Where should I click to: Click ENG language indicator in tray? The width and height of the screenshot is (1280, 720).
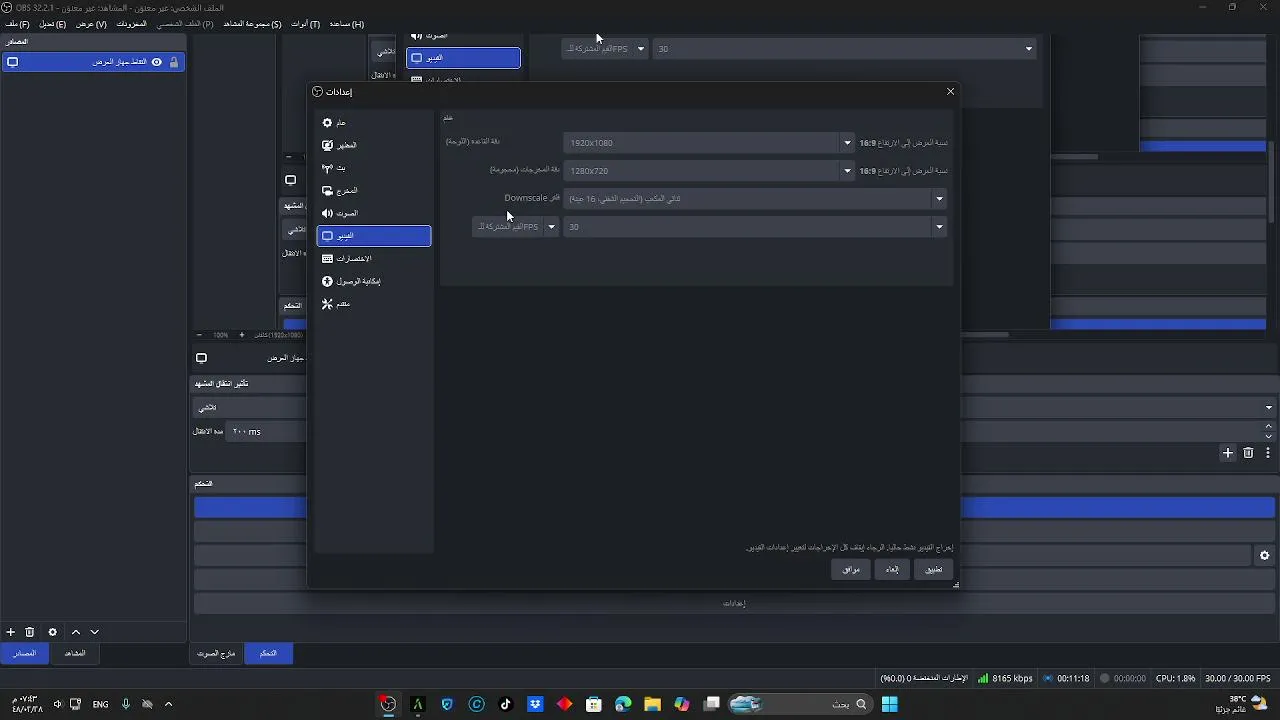[100, 704]
